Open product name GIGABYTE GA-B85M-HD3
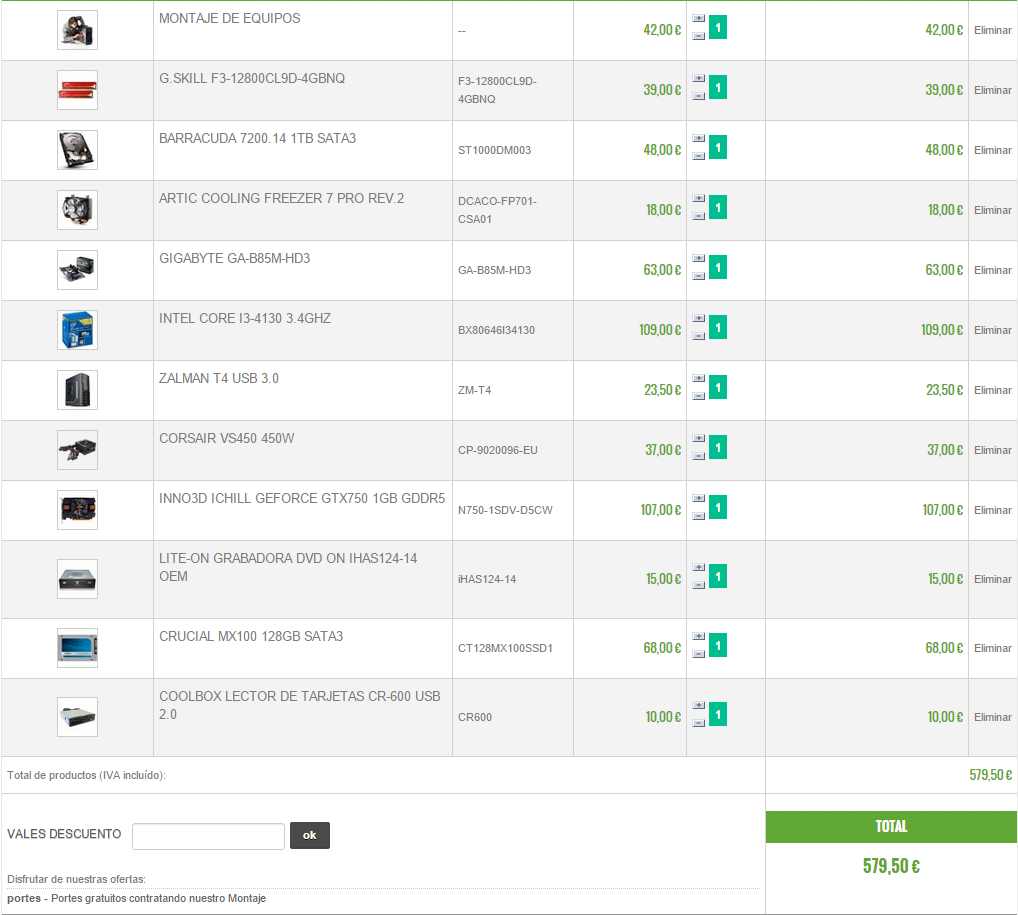 click(x=234, y=258)
